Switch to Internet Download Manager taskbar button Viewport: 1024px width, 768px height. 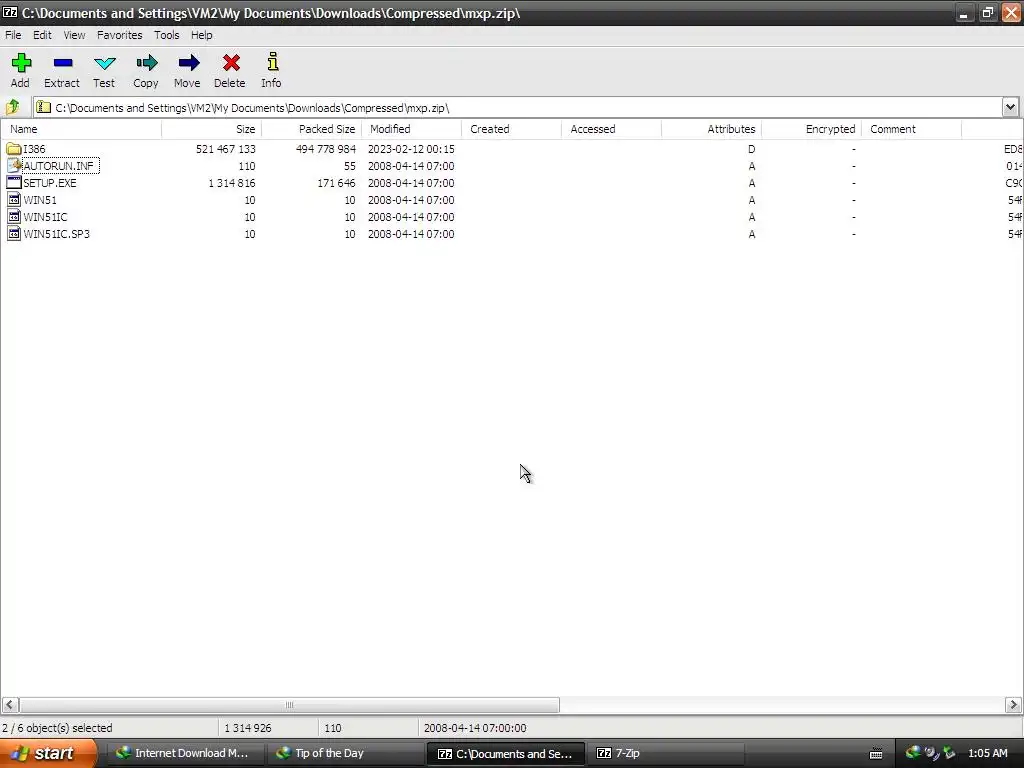click(x=185, y=753)
